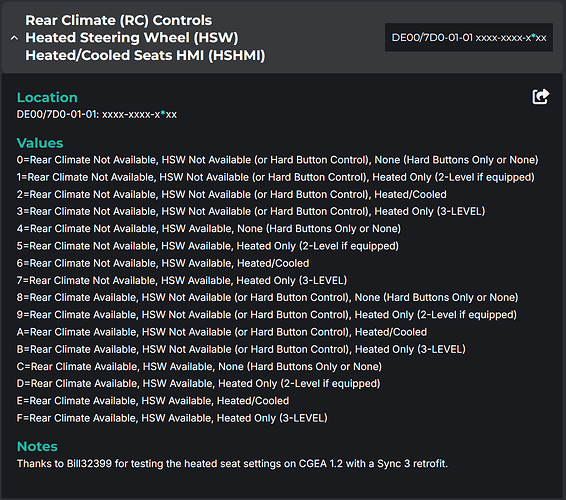This screenshot has height=500, width=566.
Task: Click the Bill32399 thanks note text
Action: (232, 464)
